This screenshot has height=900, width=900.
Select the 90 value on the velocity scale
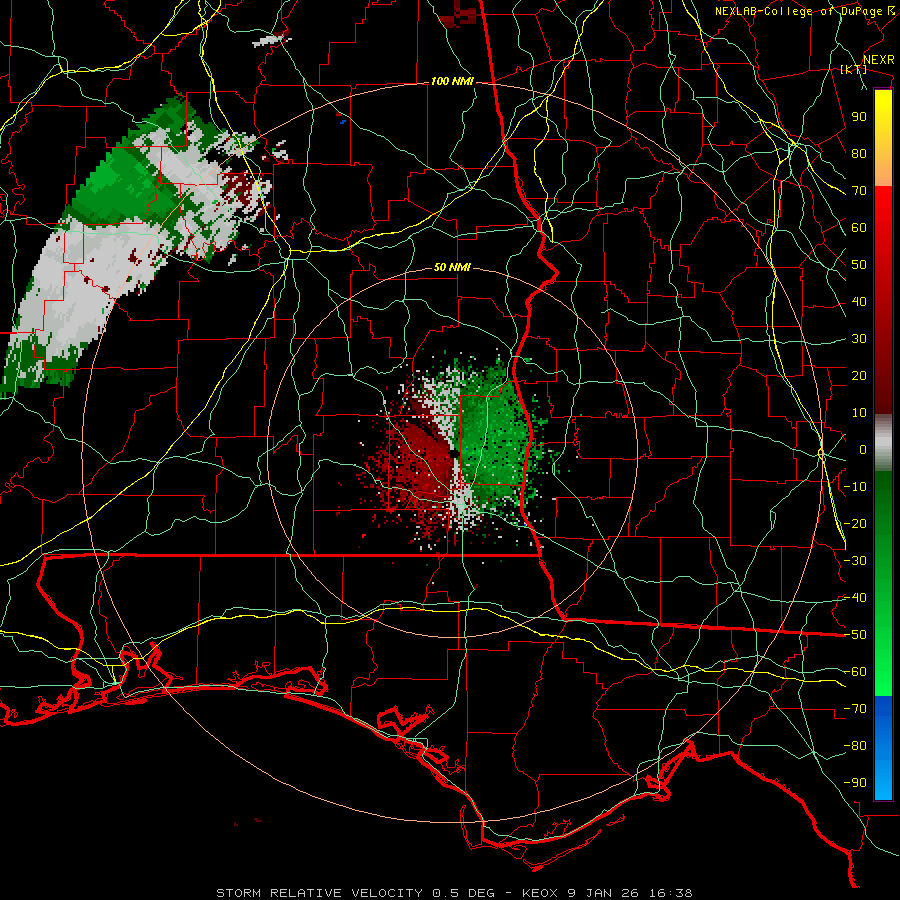tap(859, 117)
